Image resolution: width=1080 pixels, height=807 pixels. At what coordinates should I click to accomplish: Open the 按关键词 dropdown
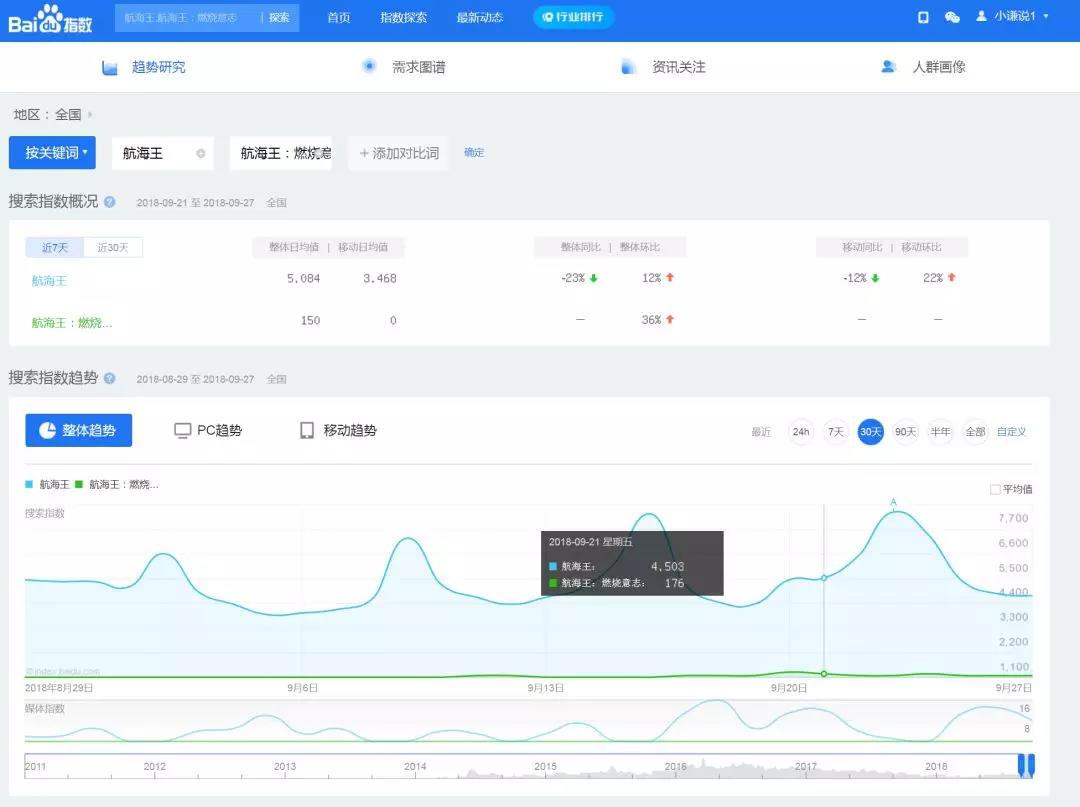pyautogui.click(x=52, y=153)
